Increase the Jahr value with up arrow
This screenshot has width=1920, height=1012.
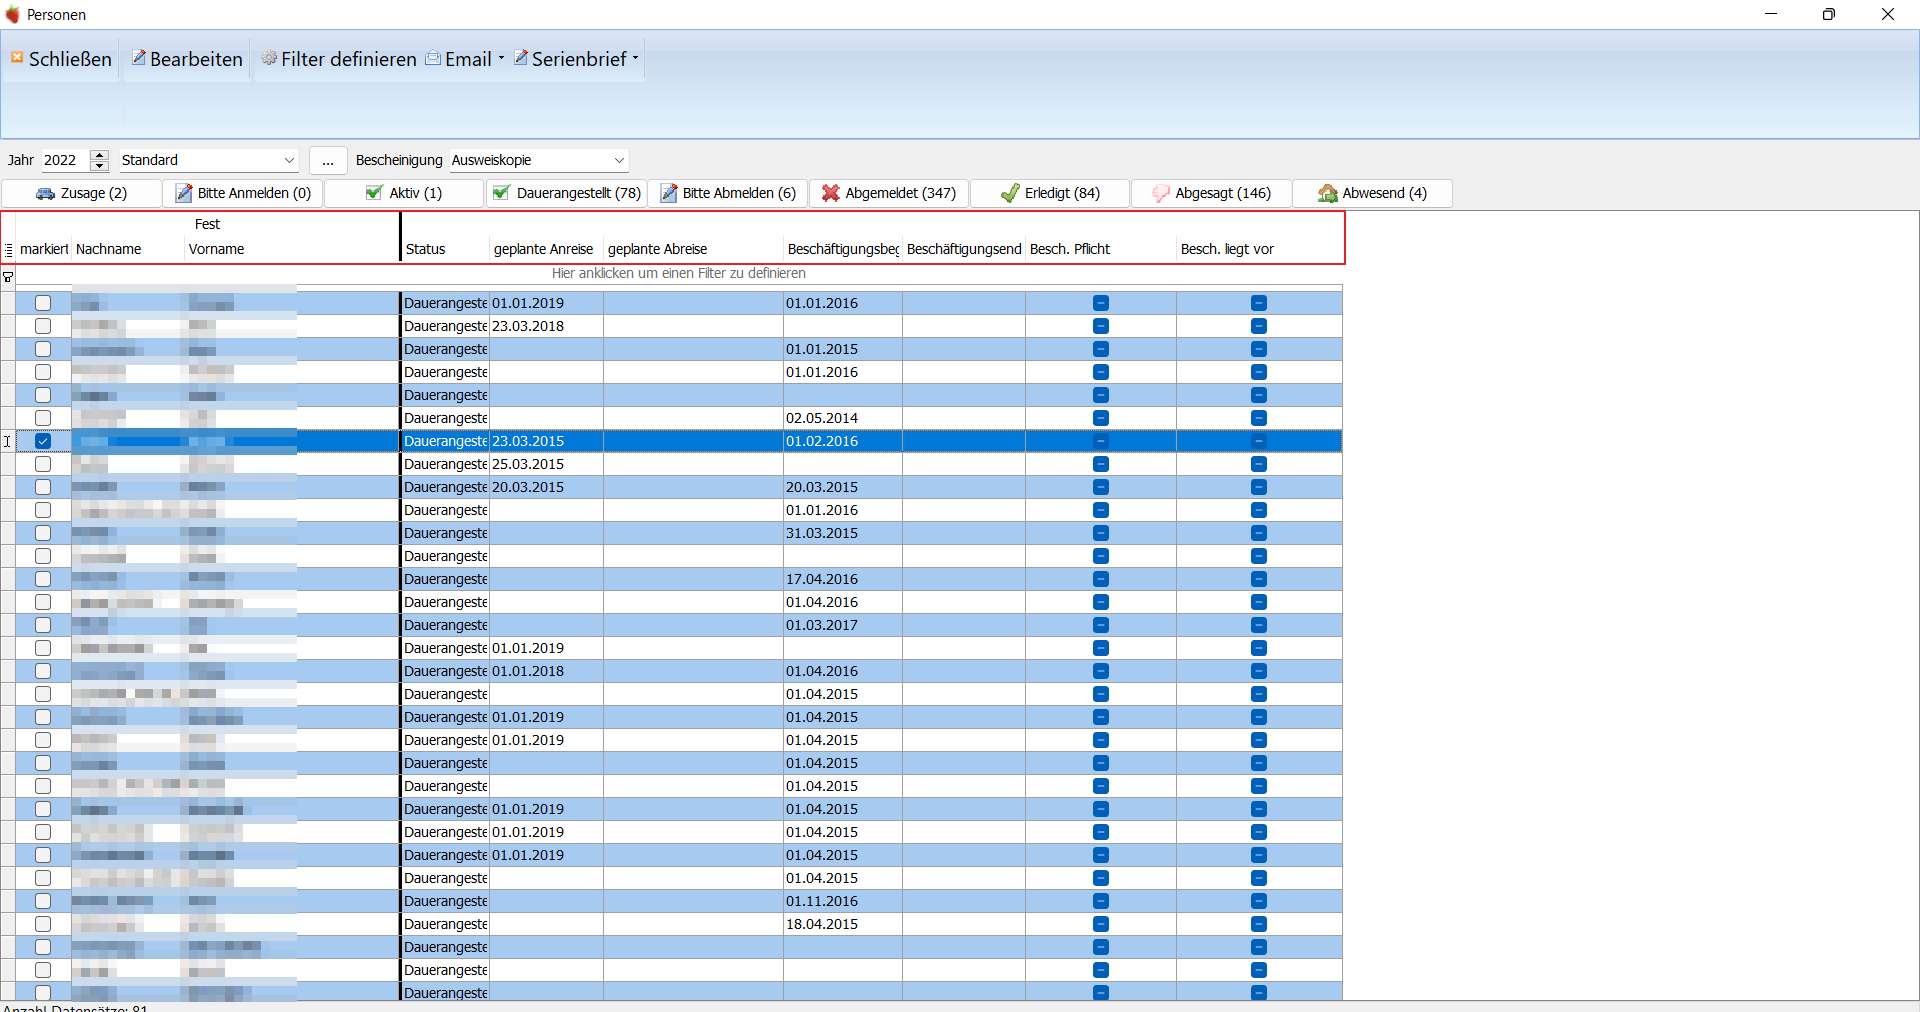coord(99,155)
